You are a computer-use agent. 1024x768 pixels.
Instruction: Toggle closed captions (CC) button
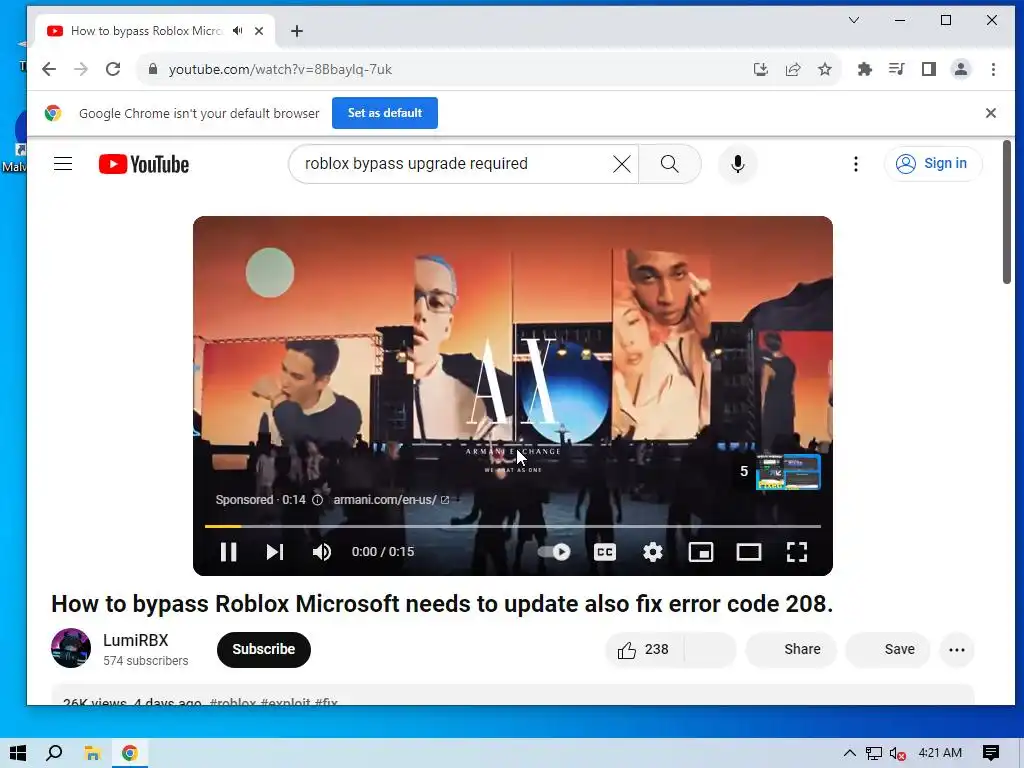coord(605,552)
